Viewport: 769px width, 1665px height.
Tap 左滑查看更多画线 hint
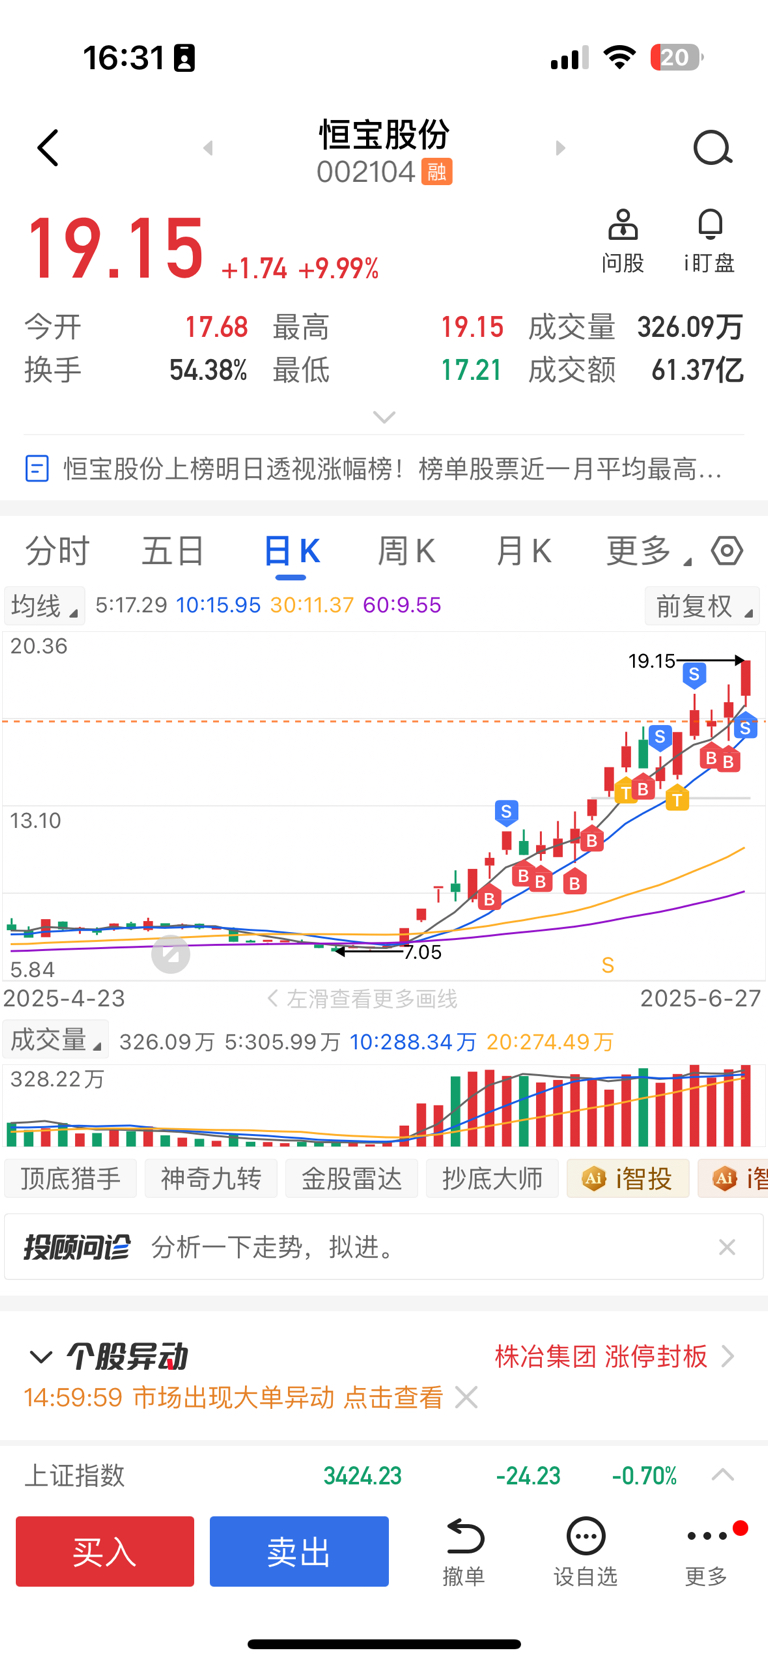click(361, 999)
